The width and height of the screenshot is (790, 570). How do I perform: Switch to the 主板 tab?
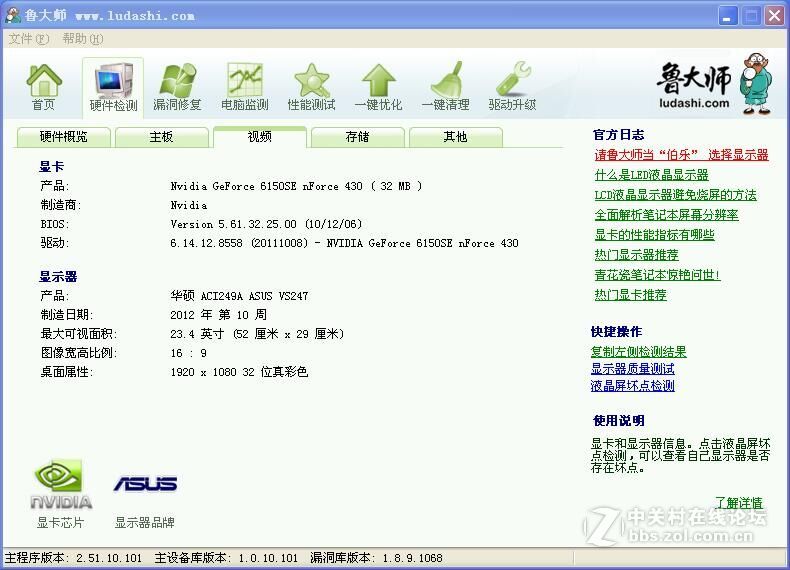[162, 137]
